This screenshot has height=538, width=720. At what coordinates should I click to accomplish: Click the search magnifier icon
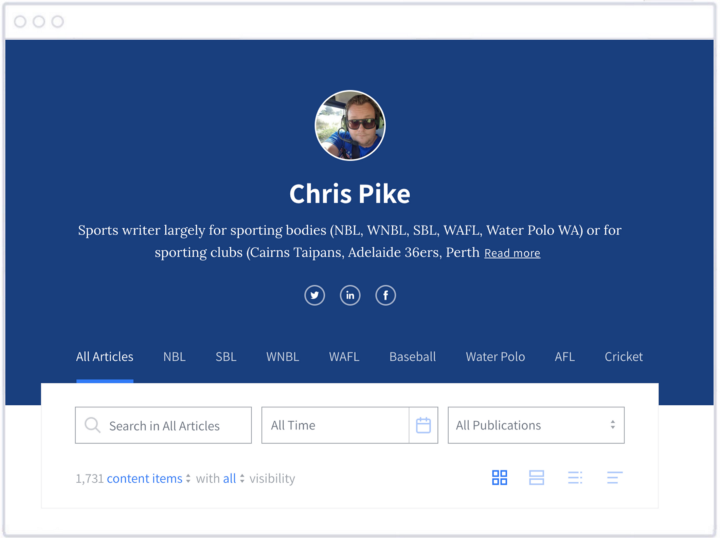(92, 425)
